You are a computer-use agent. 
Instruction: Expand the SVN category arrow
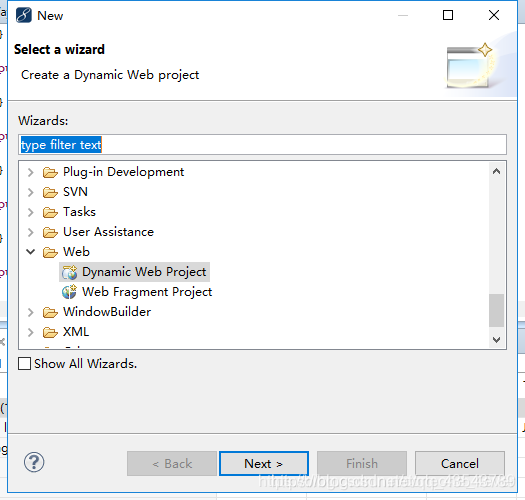(30, 192)
